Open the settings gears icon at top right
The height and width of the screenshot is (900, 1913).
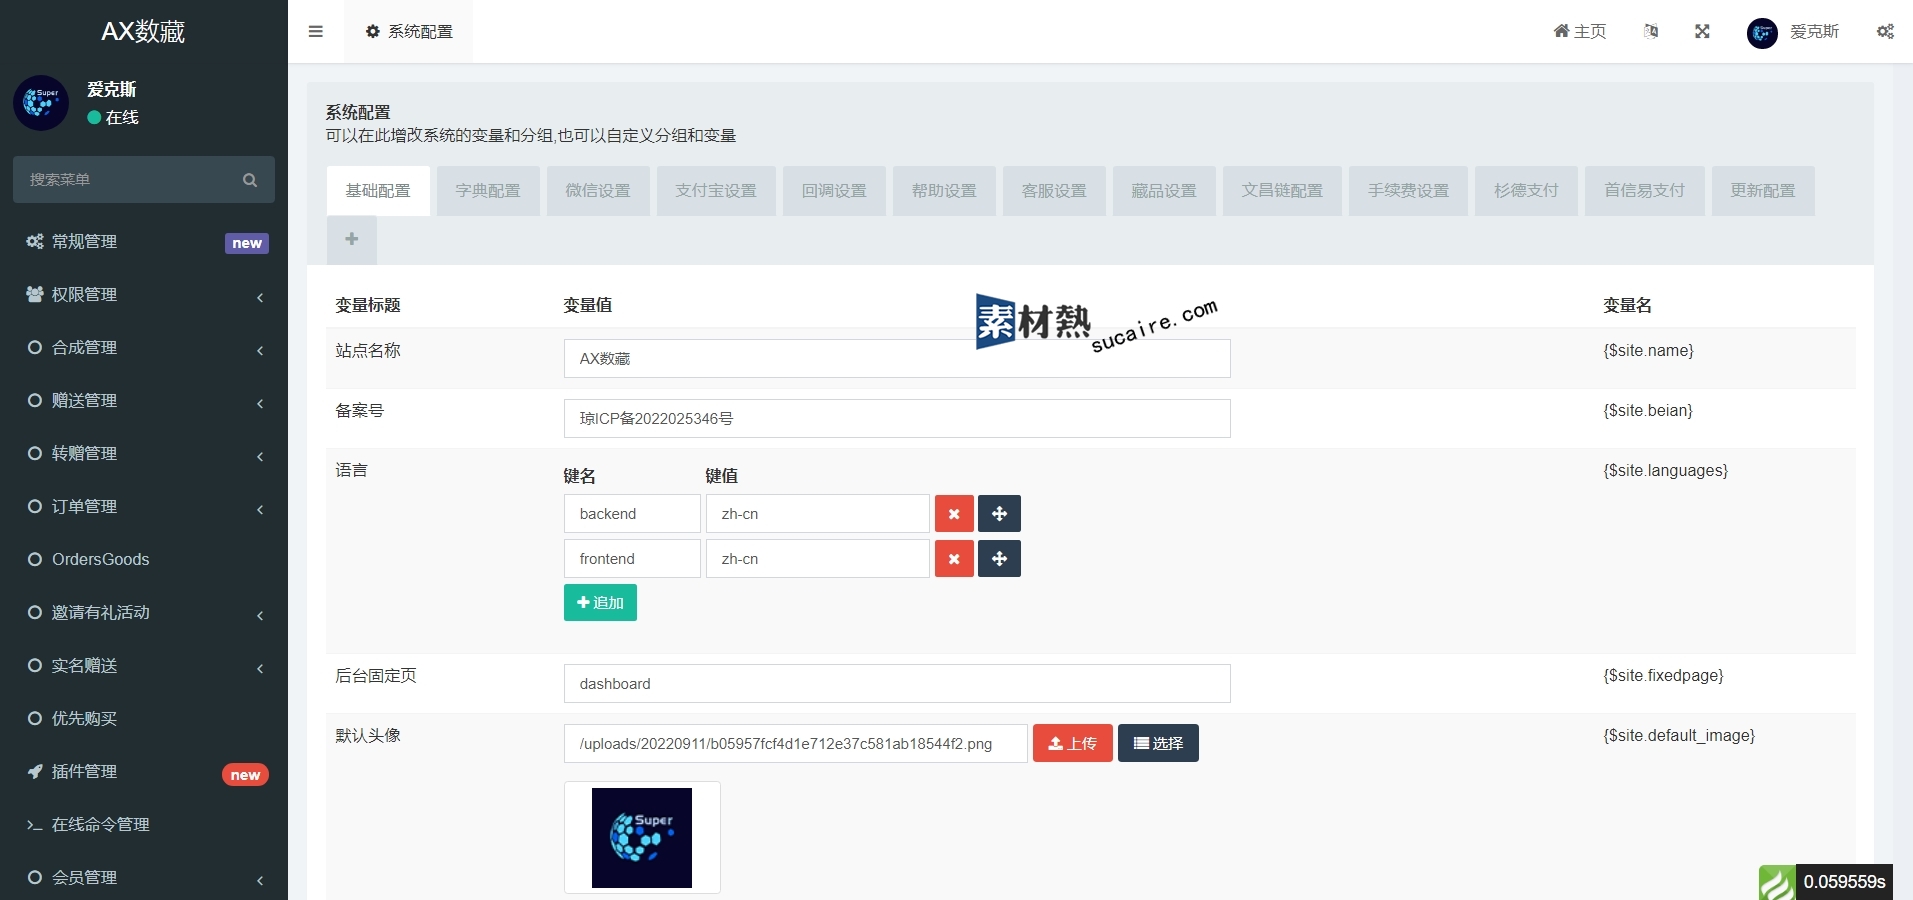[1885, 31]
